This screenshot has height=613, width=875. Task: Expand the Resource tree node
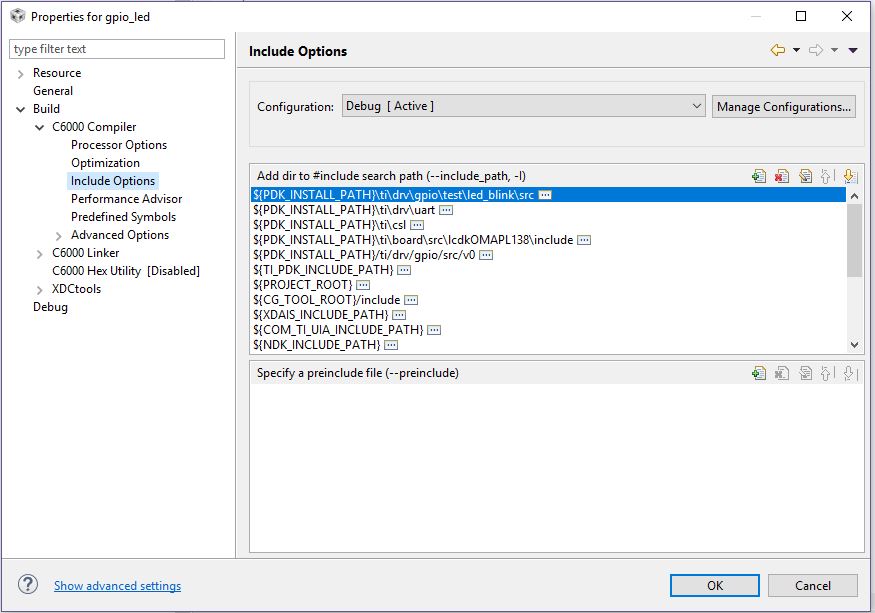[21, 73]
